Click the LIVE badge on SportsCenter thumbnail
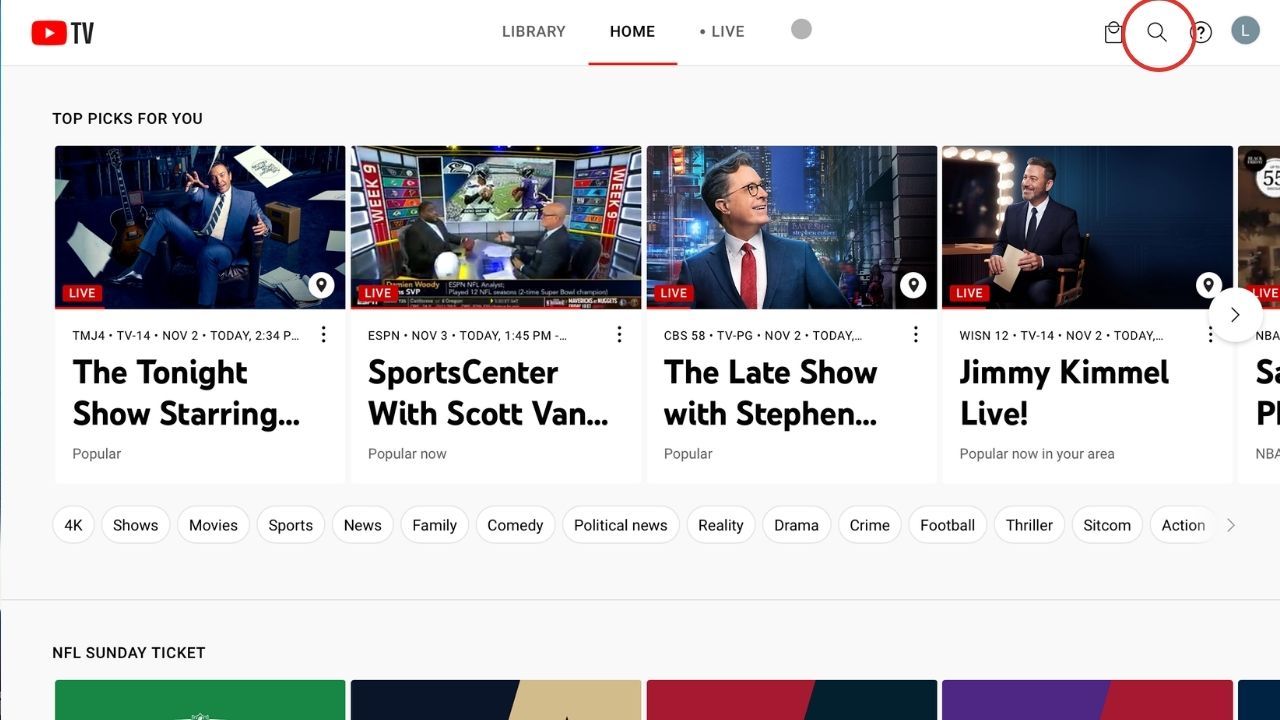The image size is (1280, 720). pos(377,293)
